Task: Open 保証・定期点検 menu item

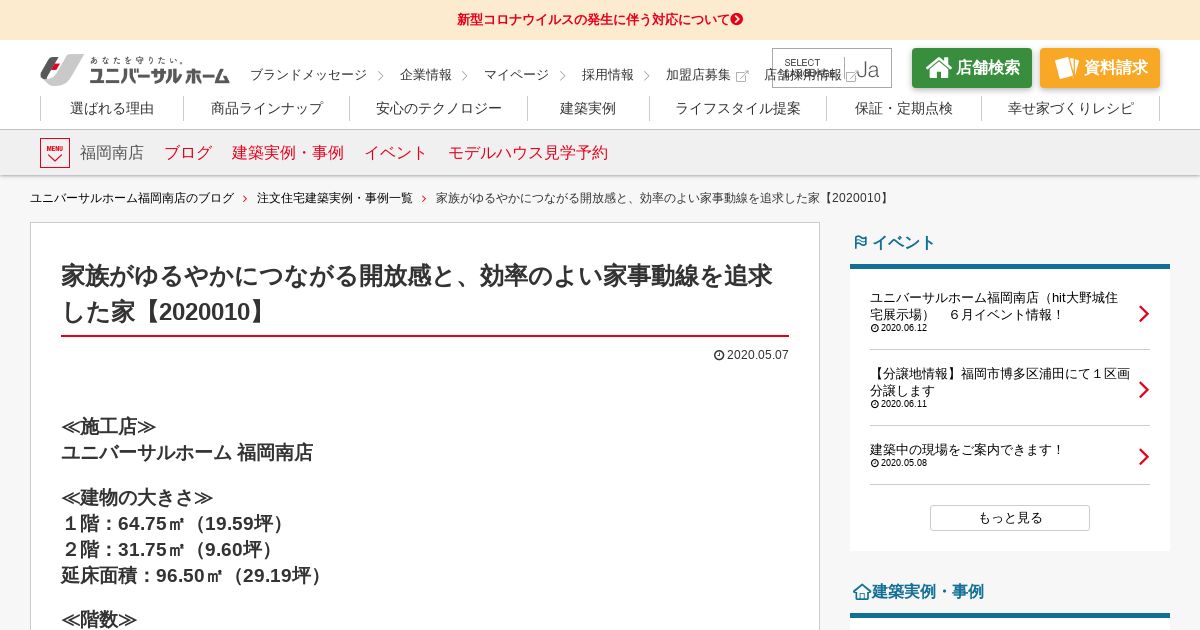Action: pyautogui.click(x=904, y=108)
